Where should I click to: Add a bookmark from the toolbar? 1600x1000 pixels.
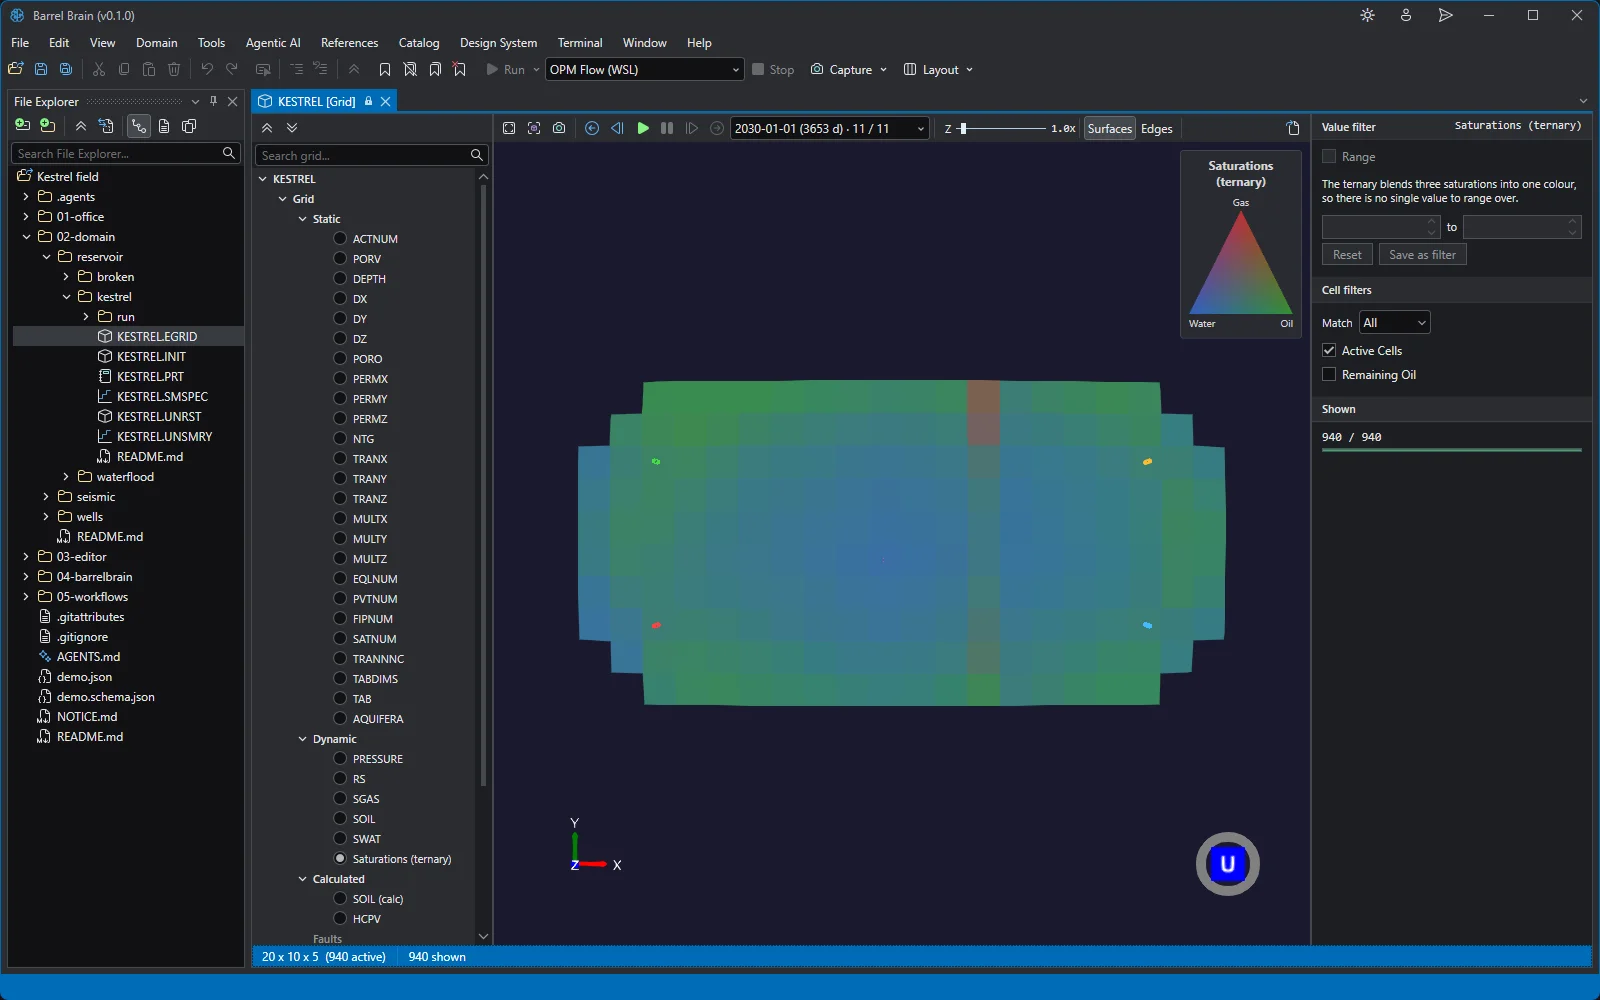point(385,69)
